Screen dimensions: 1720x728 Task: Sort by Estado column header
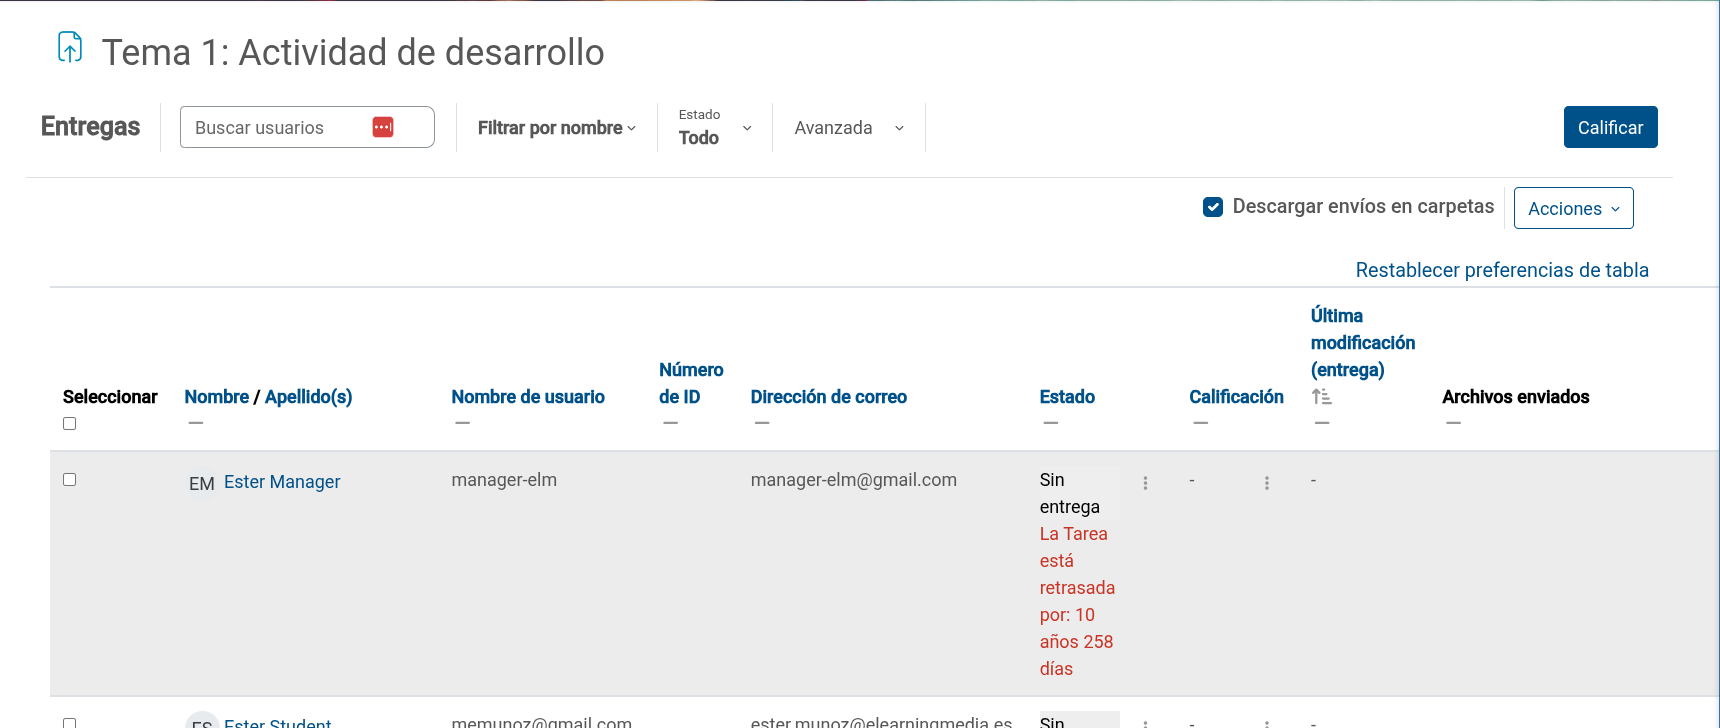pos(1067,397)
